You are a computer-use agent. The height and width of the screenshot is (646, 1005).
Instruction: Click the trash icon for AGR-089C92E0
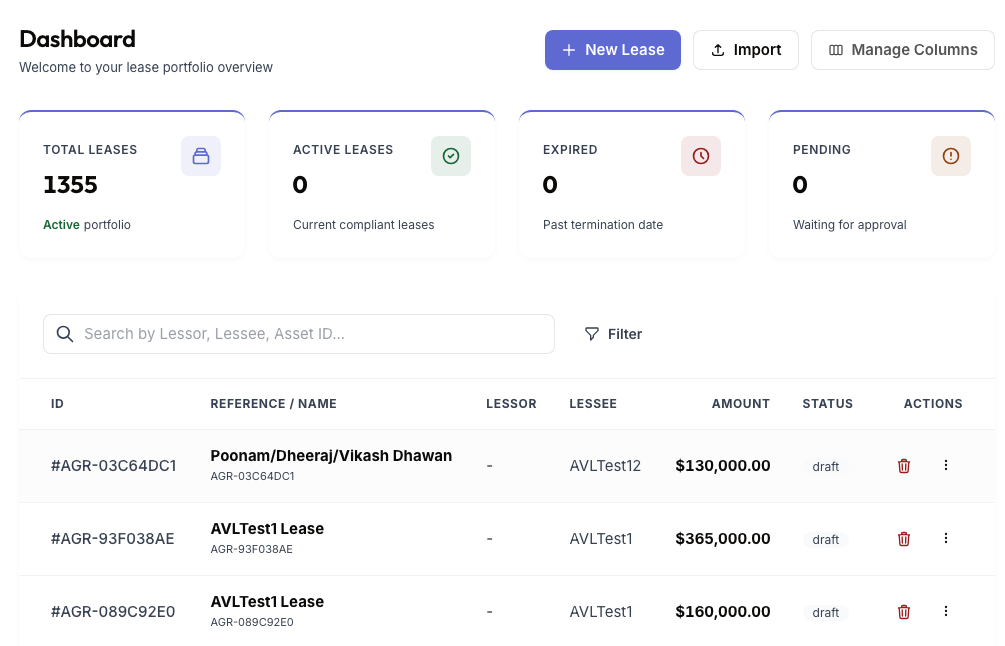[903, 612]
